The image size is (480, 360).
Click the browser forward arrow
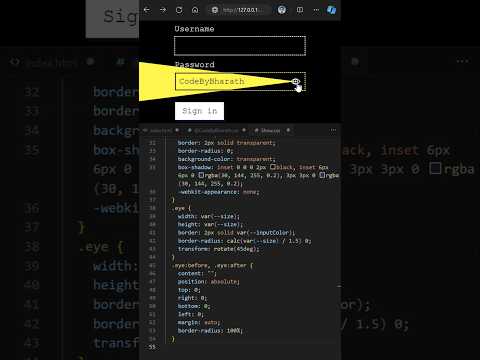tap(163, 10)
